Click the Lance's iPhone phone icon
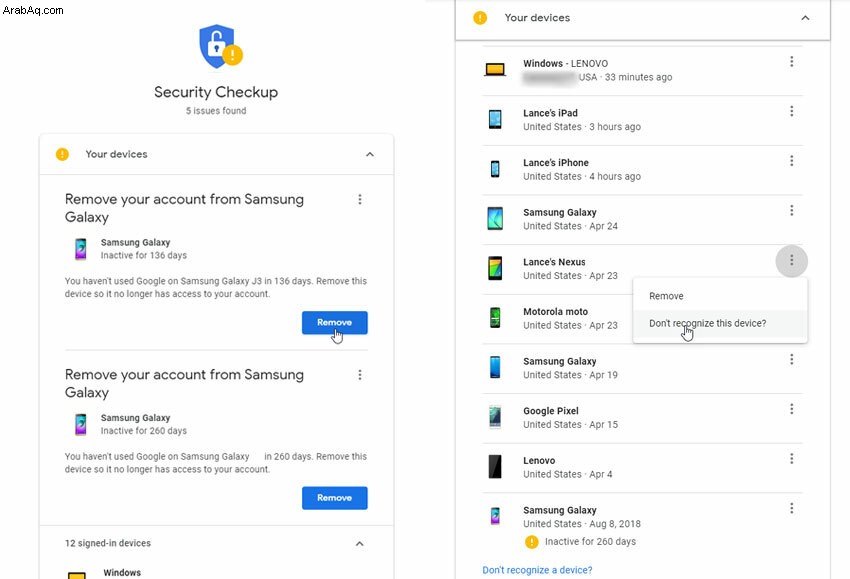Viewport: 850px width, 579px height. 495,169
